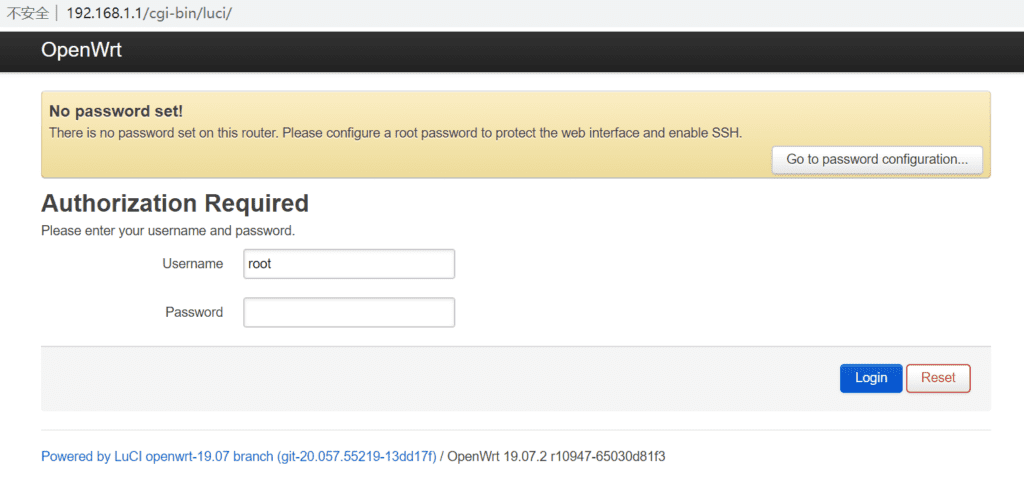
Task: Click the No password set! heading
Action: click(116, 111)
